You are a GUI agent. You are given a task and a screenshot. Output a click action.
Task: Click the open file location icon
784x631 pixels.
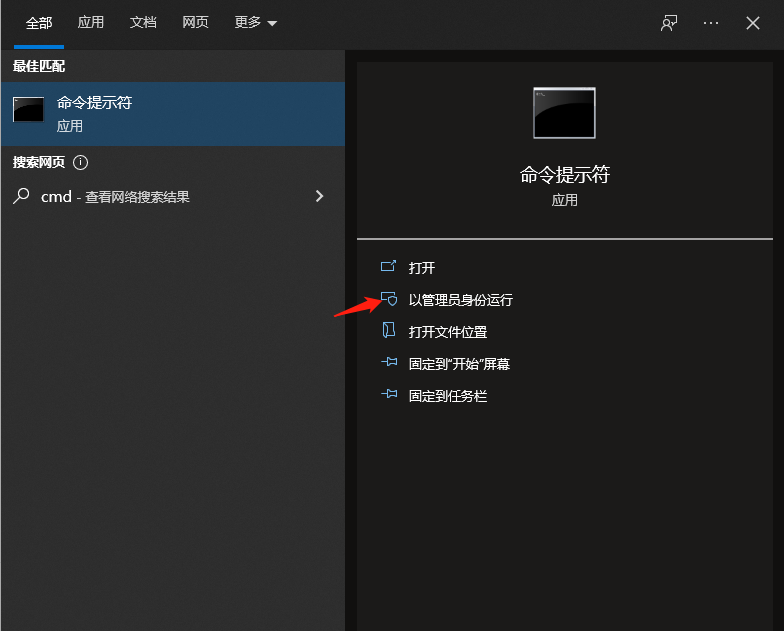tap(388, 330)
